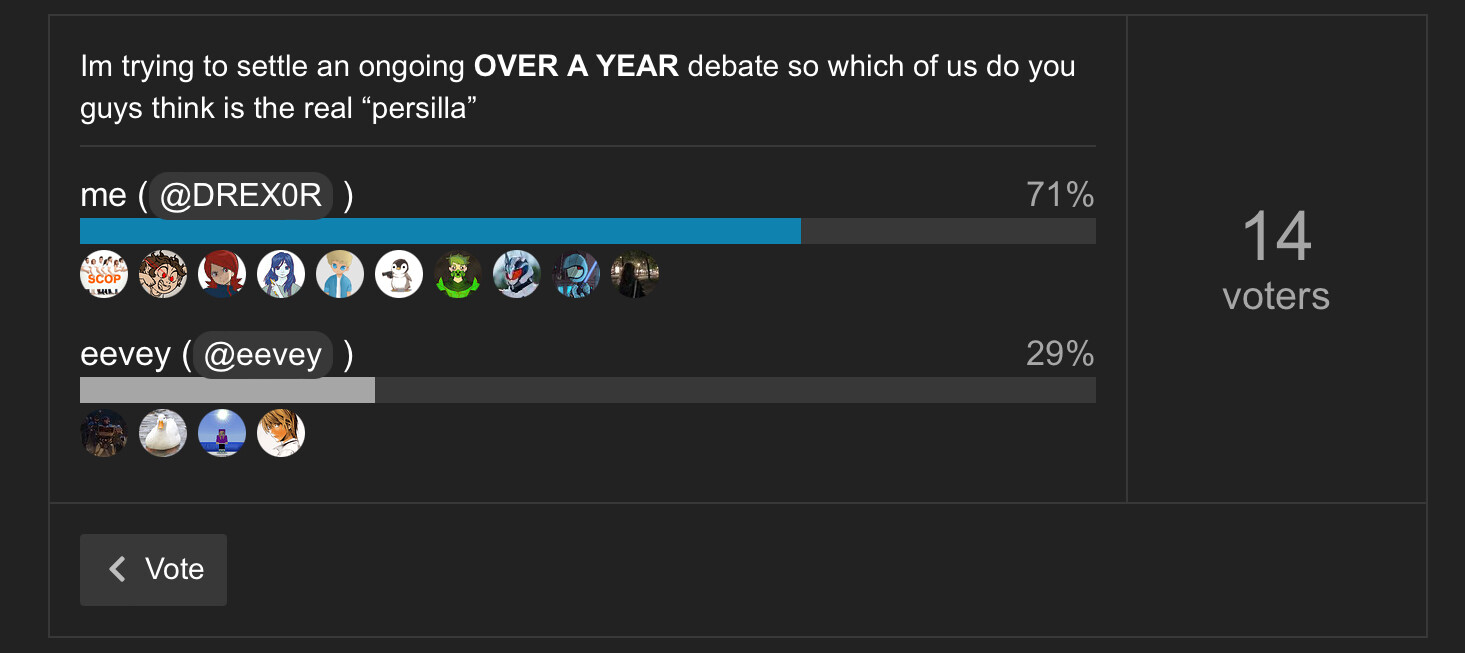Viewport: 1465px width, 653px height.
Task: Click the @eevey user mention
Action: pos(262,355)
